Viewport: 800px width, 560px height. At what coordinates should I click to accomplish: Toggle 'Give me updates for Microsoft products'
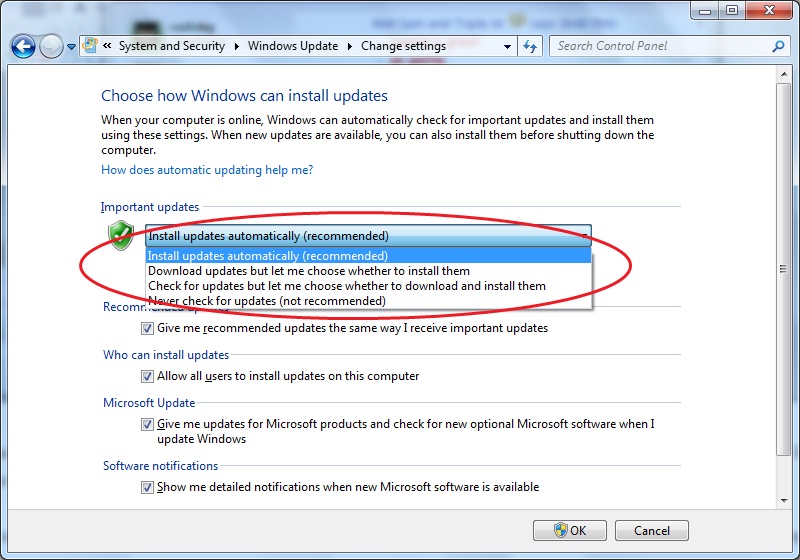[147, 424]
